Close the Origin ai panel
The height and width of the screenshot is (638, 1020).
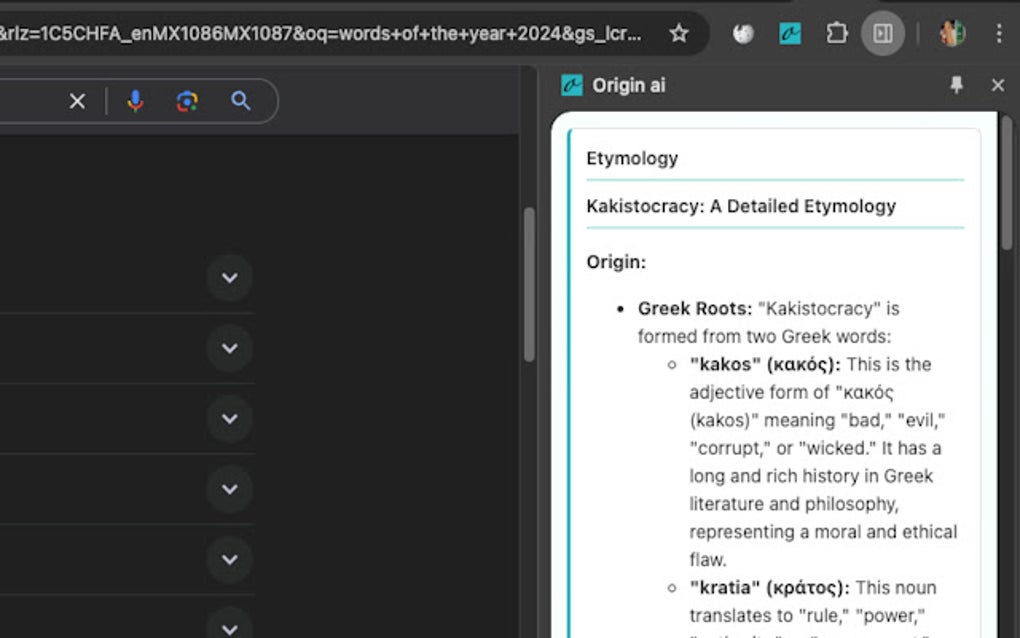point(997,85)
